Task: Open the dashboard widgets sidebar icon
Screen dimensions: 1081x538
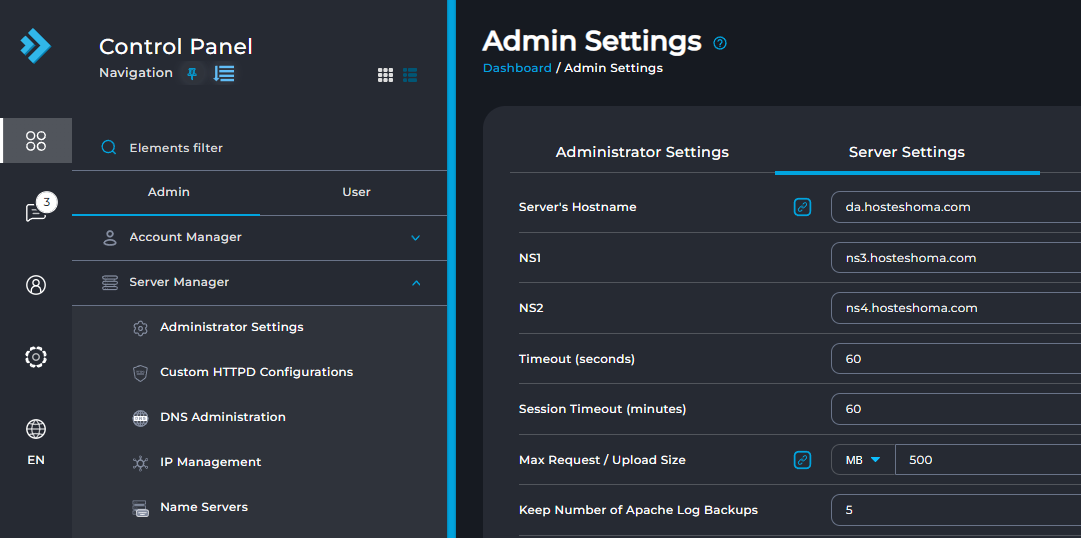Action: (36, 141)
